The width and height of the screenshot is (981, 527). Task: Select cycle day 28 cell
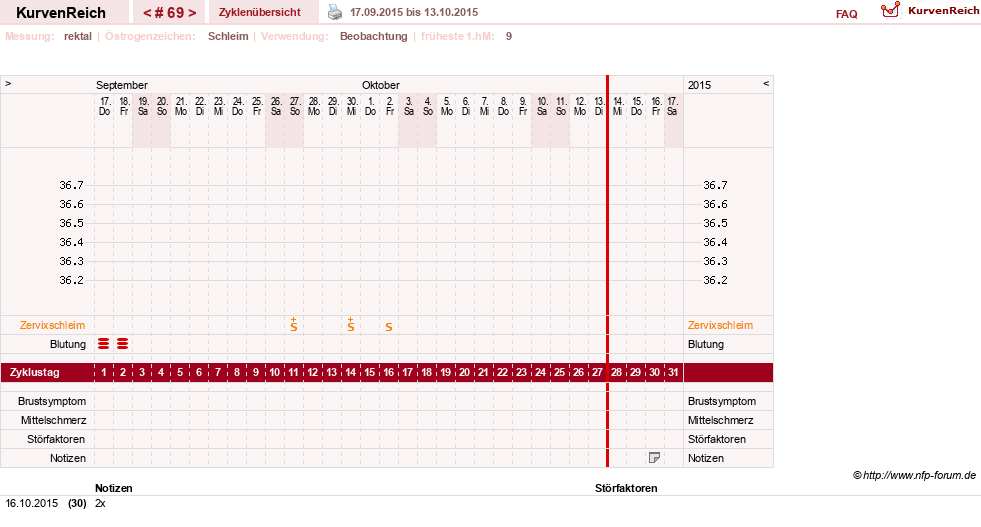pos(616,372)
